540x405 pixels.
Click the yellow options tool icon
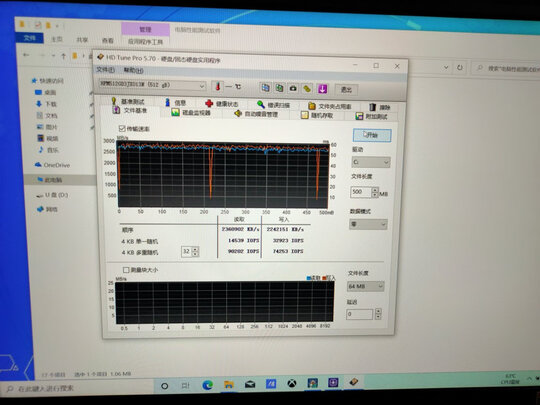[x=307, y=89]
